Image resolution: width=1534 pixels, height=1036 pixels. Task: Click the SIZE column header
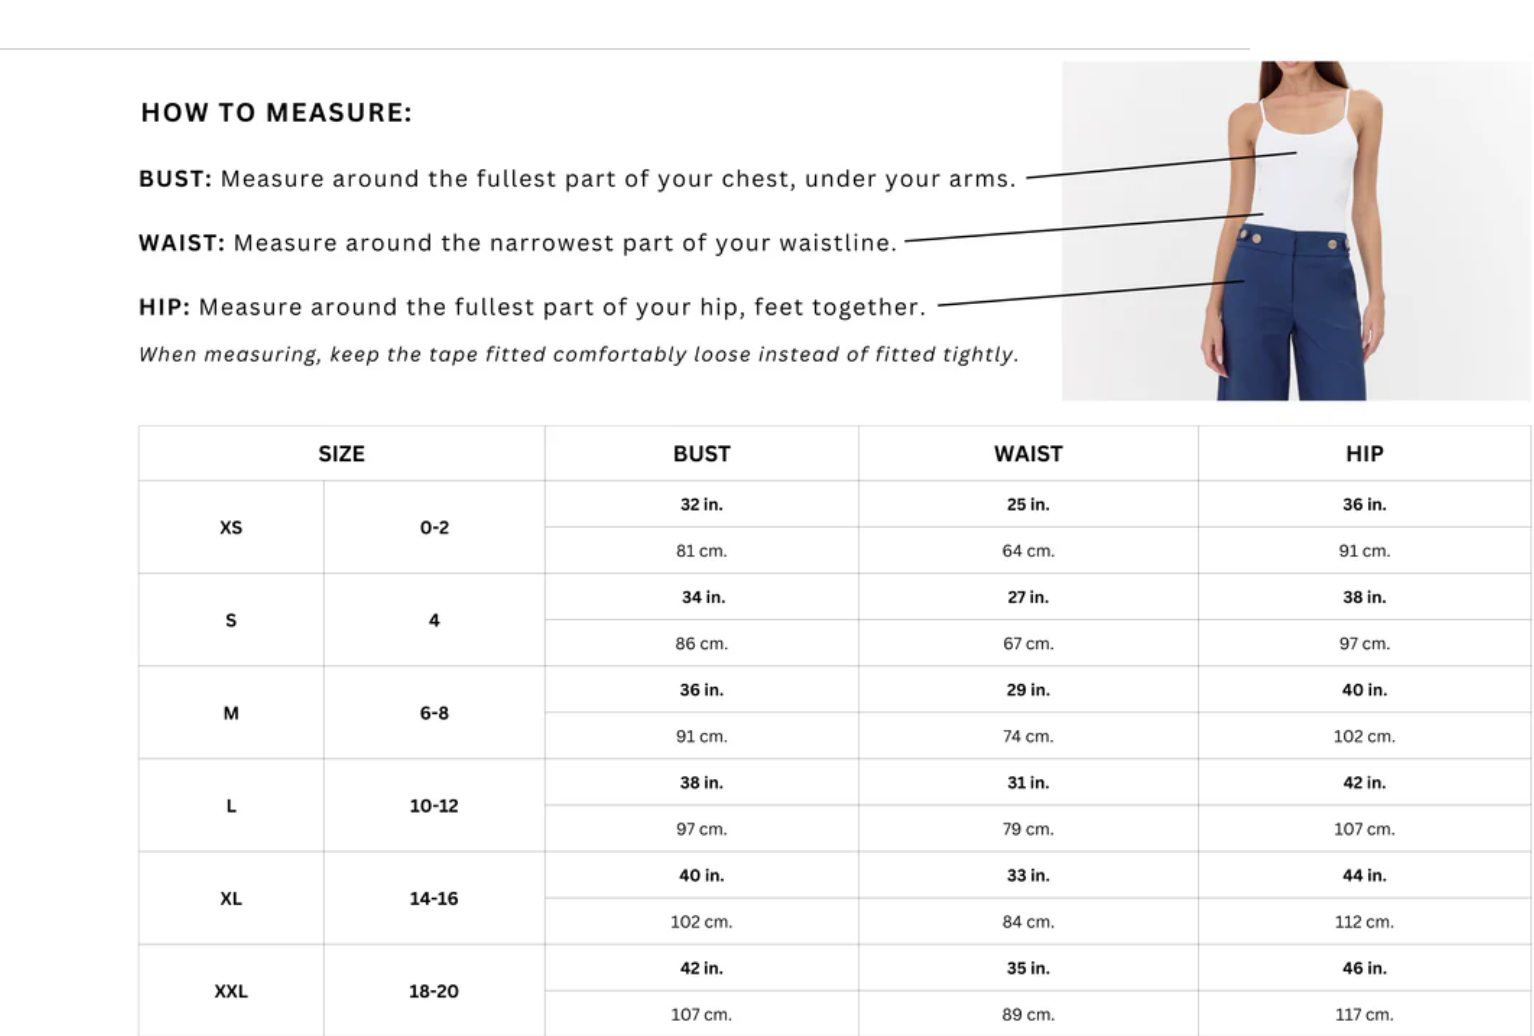(x=341, y=454)
